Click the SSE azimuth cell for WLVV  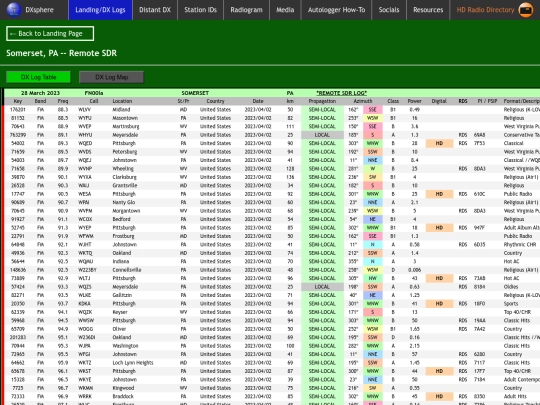tap(373, 110)
